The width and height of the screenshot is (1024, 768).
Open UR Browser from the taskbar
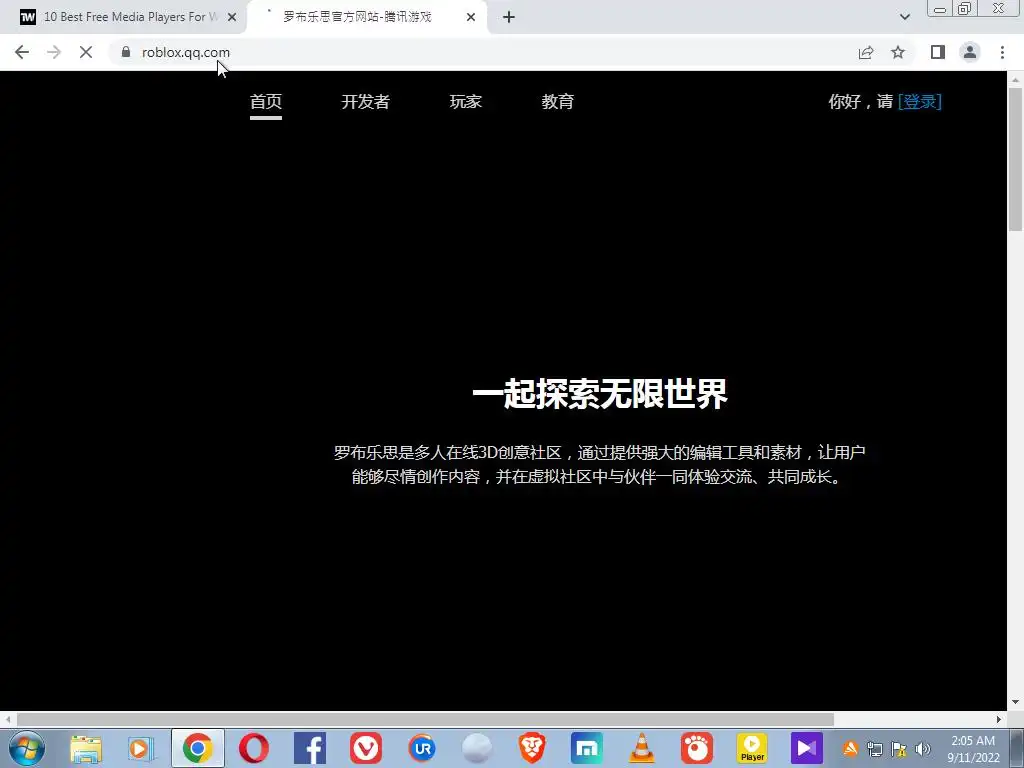(422, 748)
